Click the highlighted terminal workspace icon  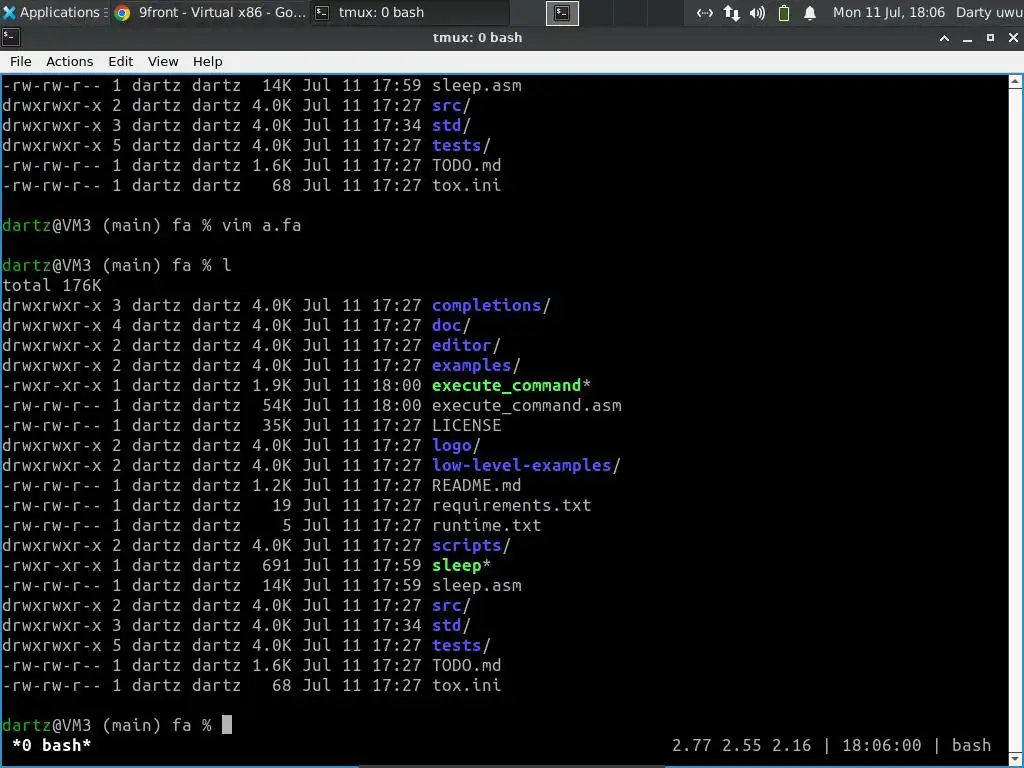click(x=562, y=13)
